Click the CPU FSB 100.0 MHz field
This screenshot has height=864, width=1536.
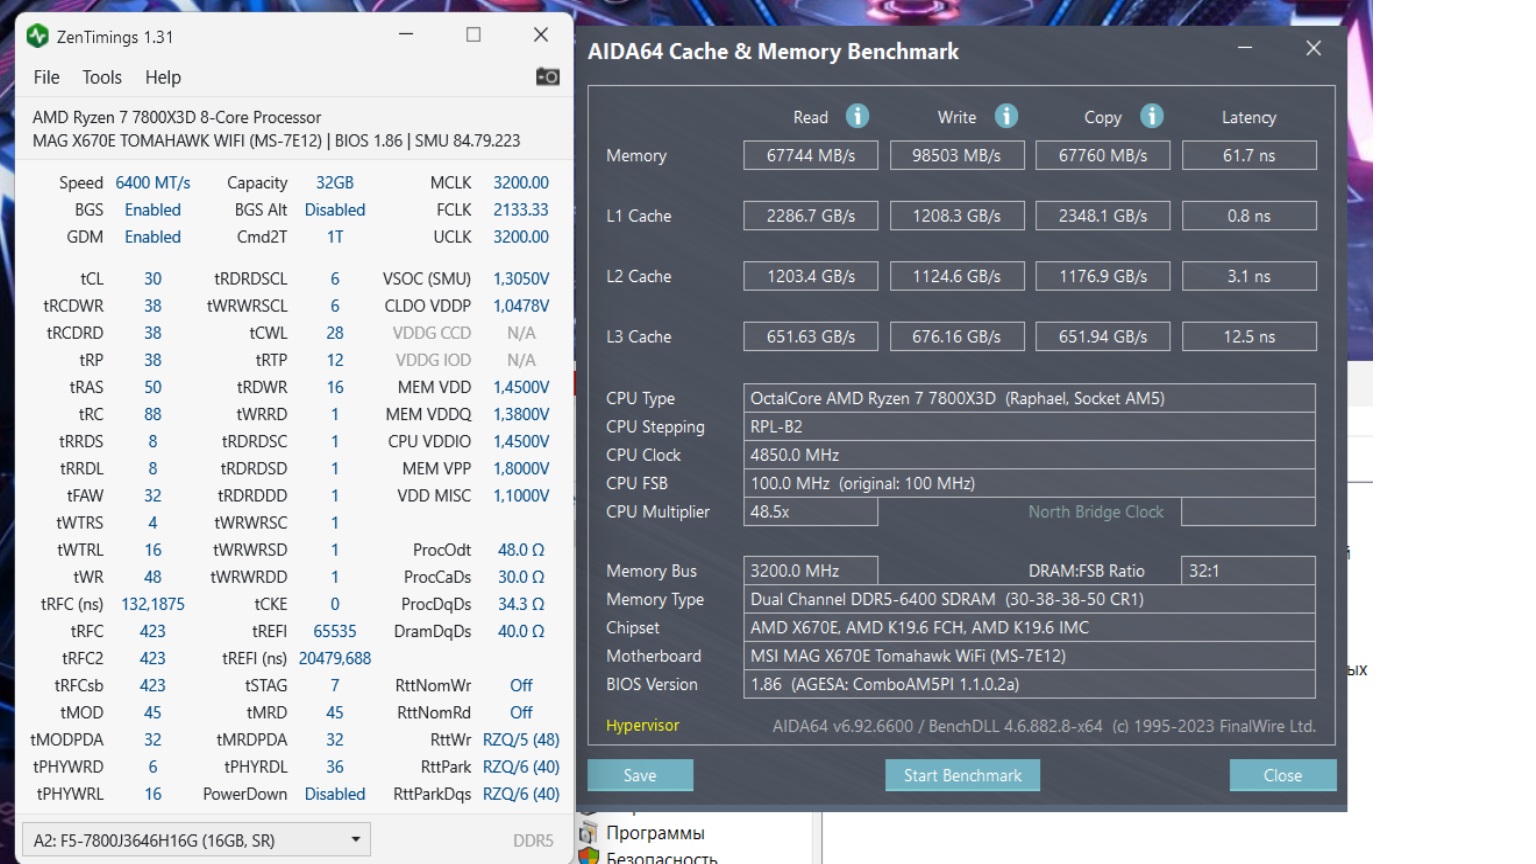(1029, 483)
